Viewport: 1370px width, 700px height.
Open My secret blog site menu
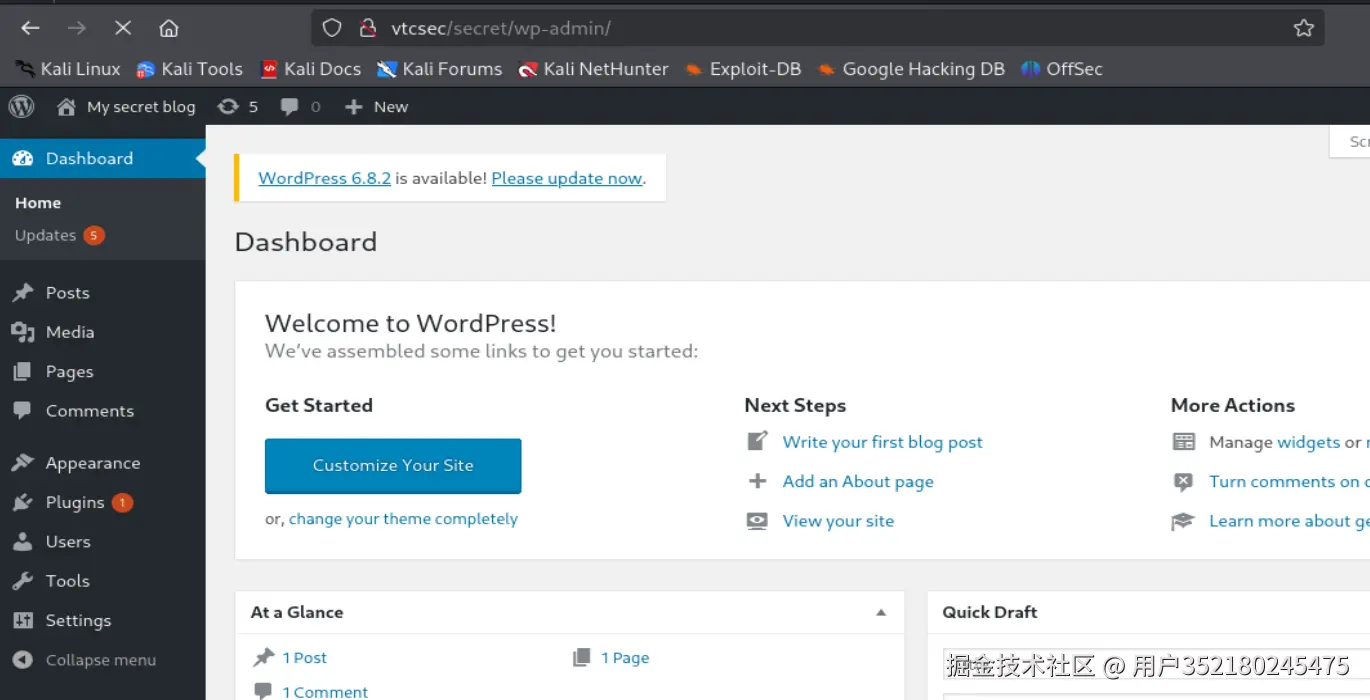pyautogui.click(x=126, y=107)
